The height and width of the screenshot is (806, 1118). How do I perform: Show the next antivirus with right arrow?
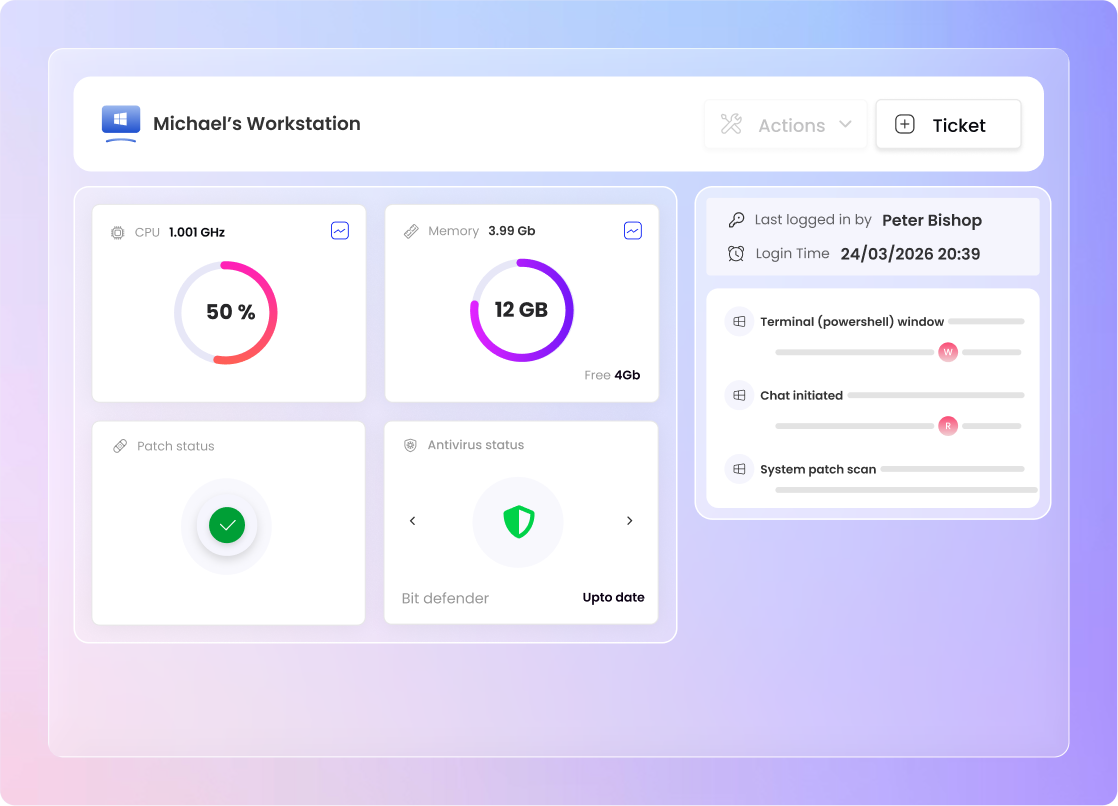point(629,521)
